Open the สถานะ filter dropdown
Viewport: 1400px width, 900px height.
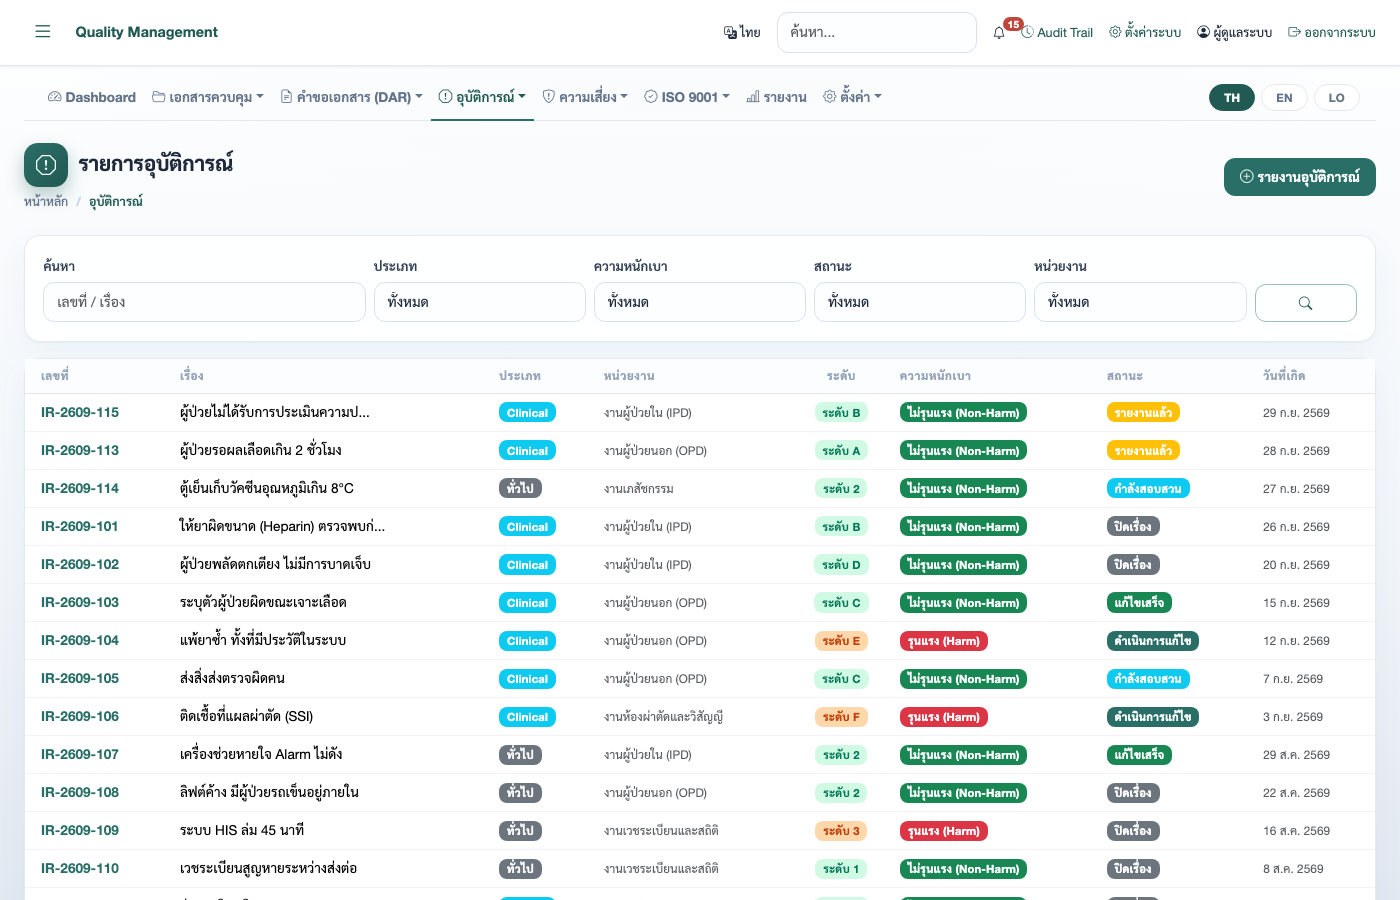click(920, 302)
